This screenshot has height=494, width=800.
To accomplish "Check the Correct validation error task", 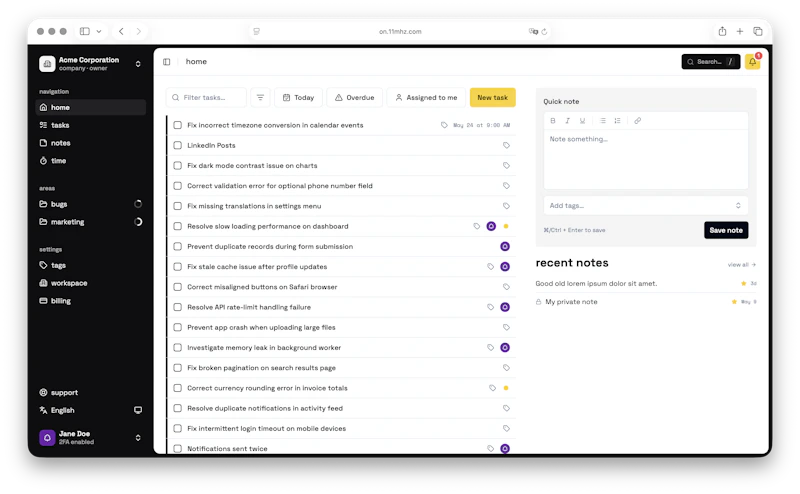I will pyautogui.click(x=178, y=186).
